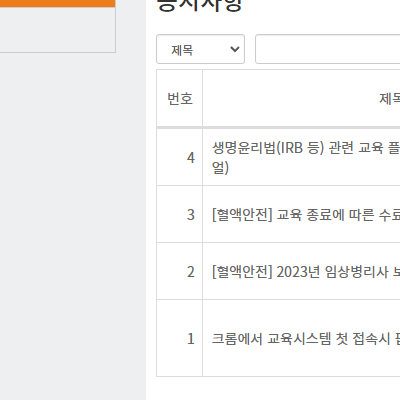400x400 pixels.
Task: Select row number 4 cell
Action: 180,157
